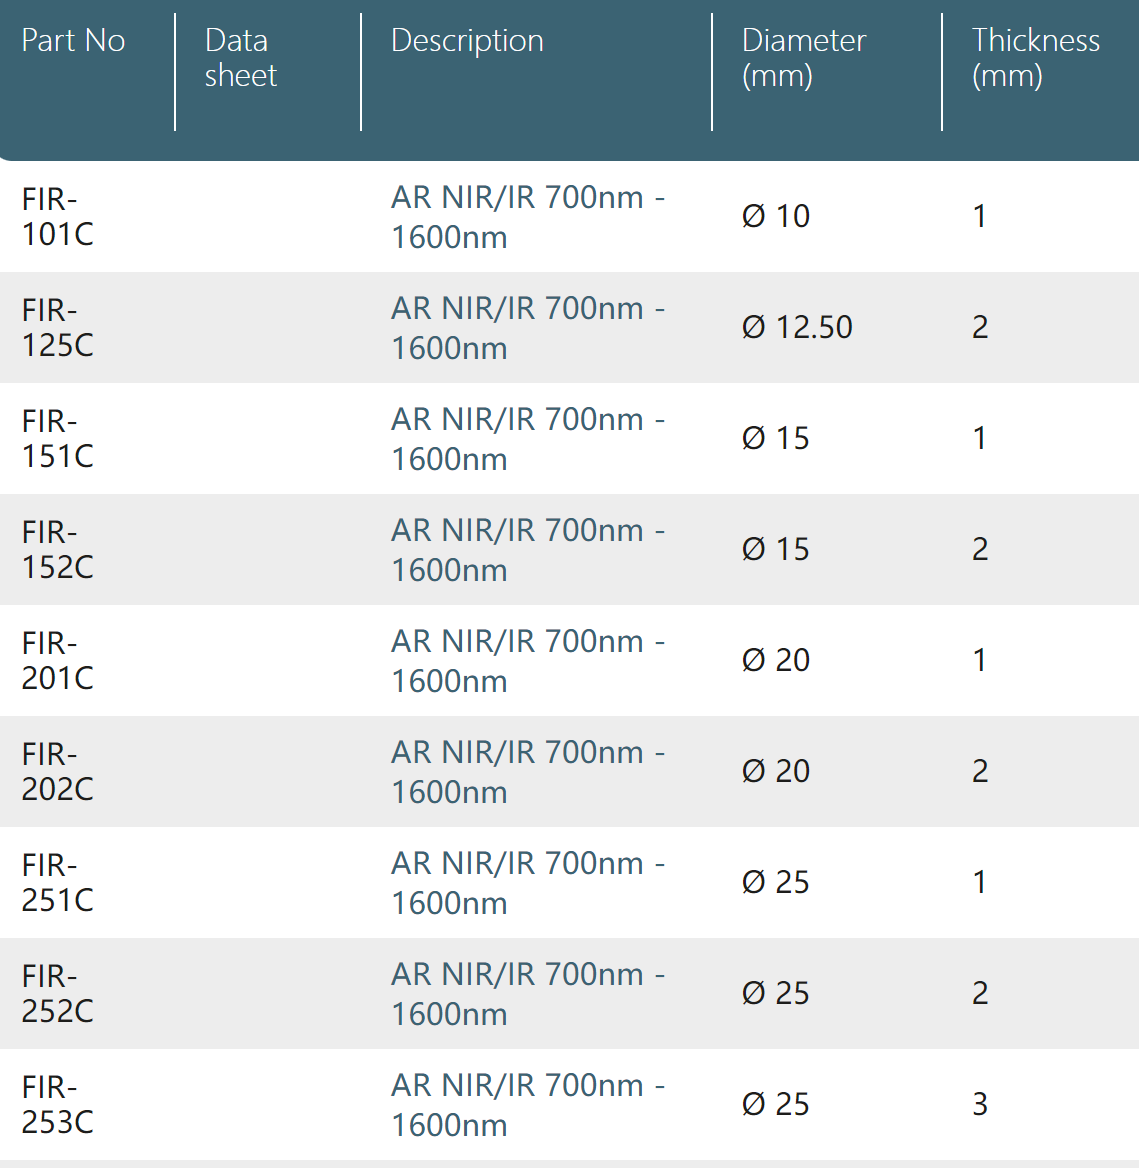Click the Data sheet column header

coord(241,58)
